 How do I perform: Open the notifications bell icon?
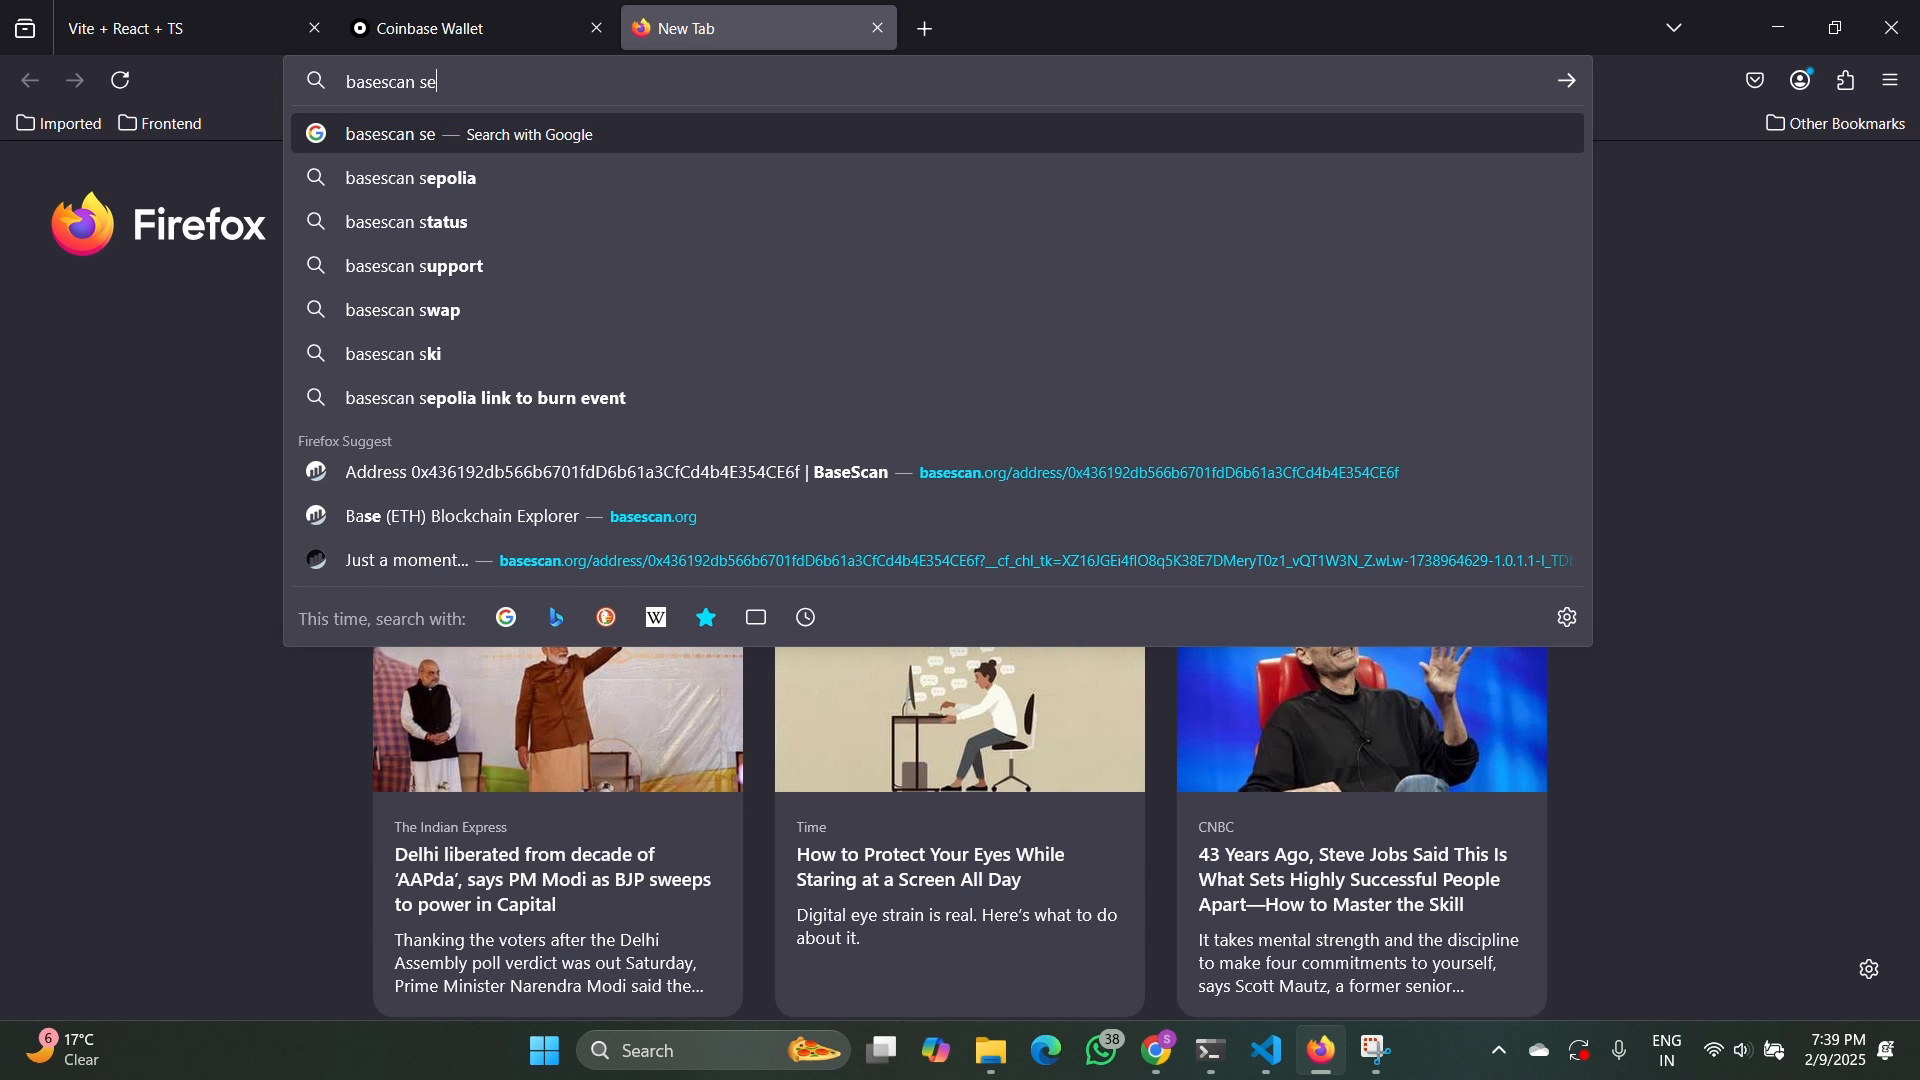pos(1887,1050)
